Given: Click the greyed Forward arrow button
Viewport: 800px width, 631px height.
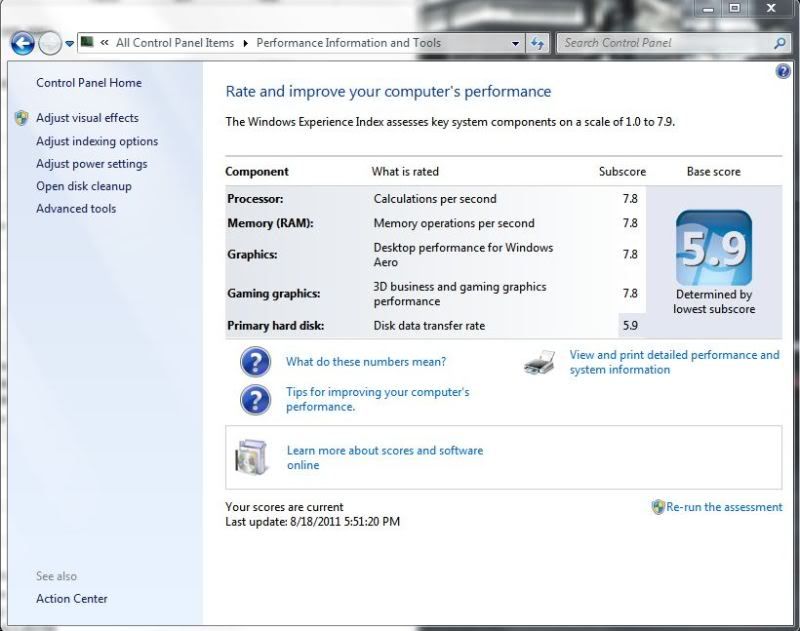Looking at the screenshot, I should pyautogui.click(x=50, y=43).
